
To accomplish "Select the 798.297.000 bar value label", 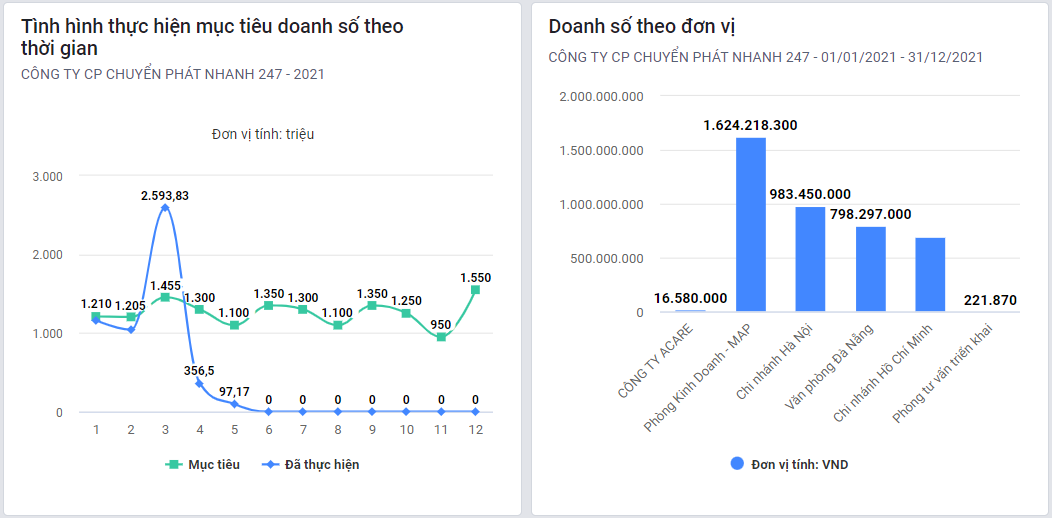I will point(871,215).
